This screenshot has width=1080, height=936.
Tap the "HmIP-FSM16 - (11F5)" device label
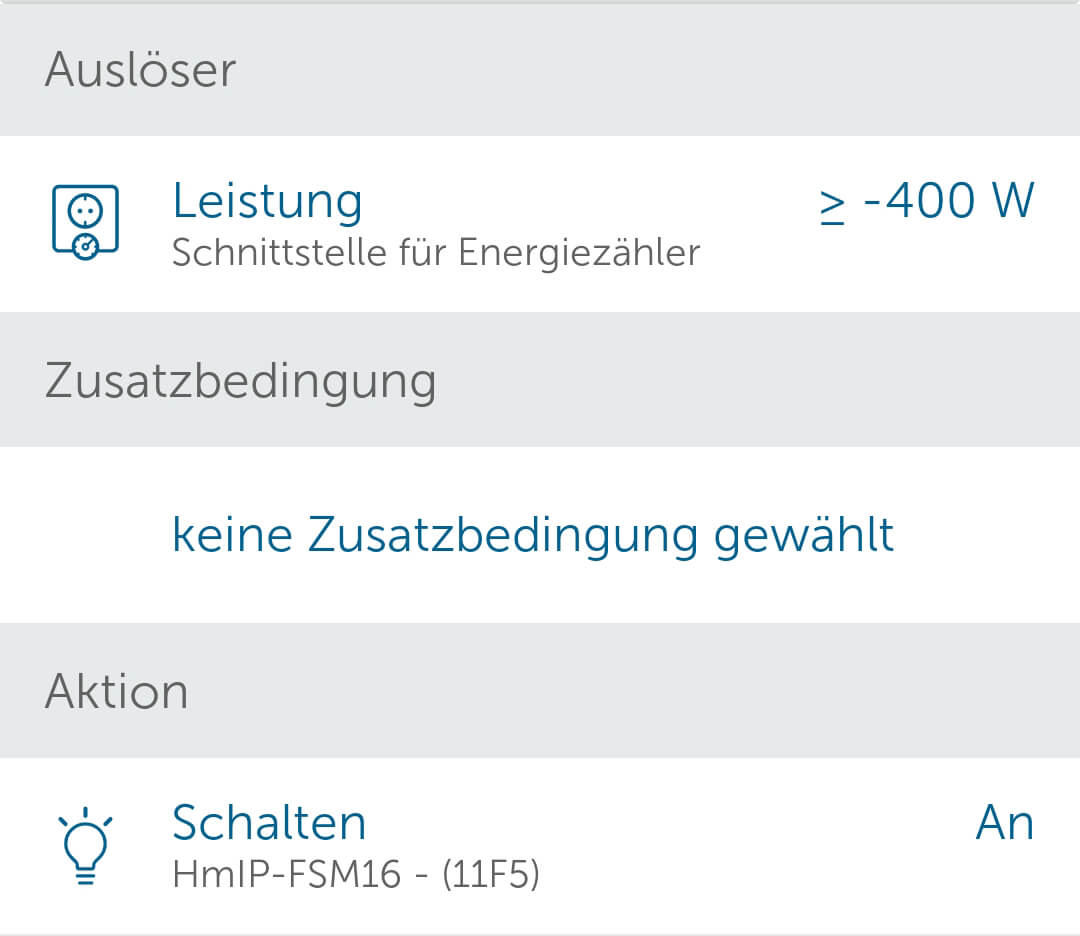point(356,875)
